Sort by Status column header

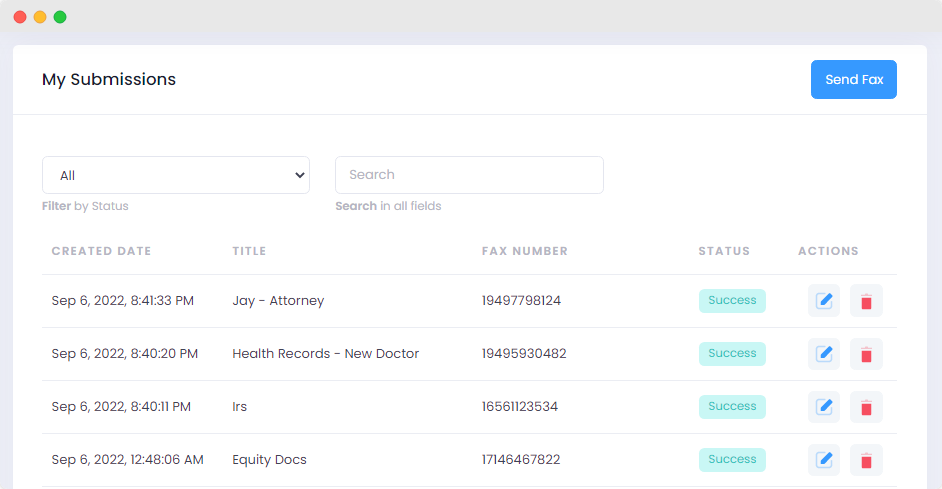click(724, 251)
